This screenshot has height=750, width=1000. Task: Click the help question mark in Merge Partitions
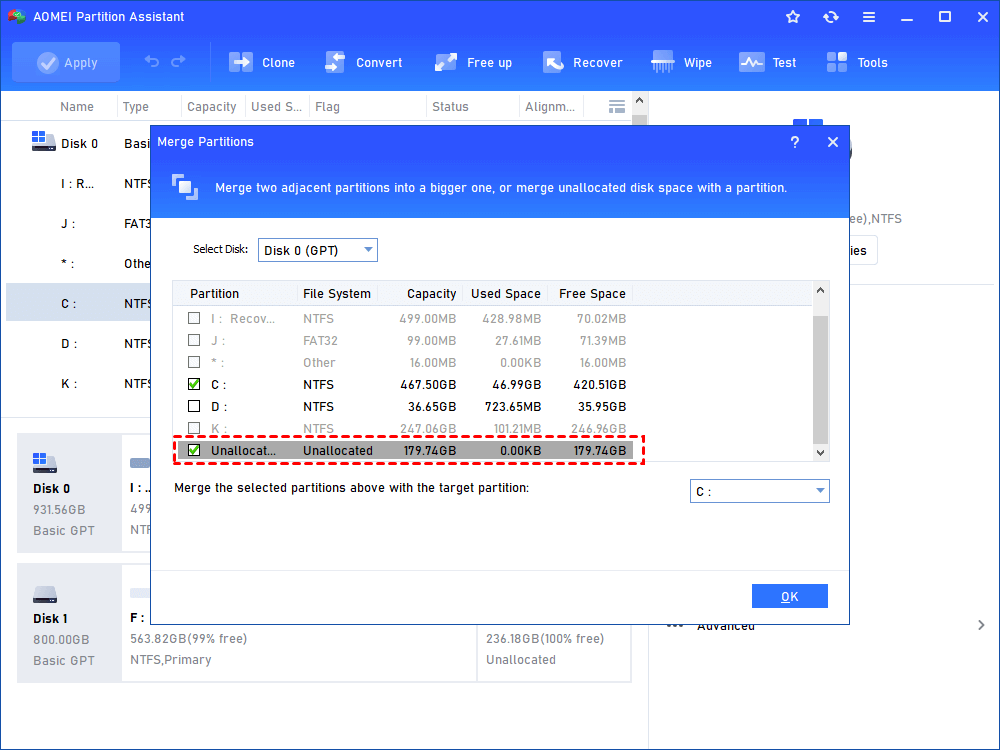pos(795,142)
